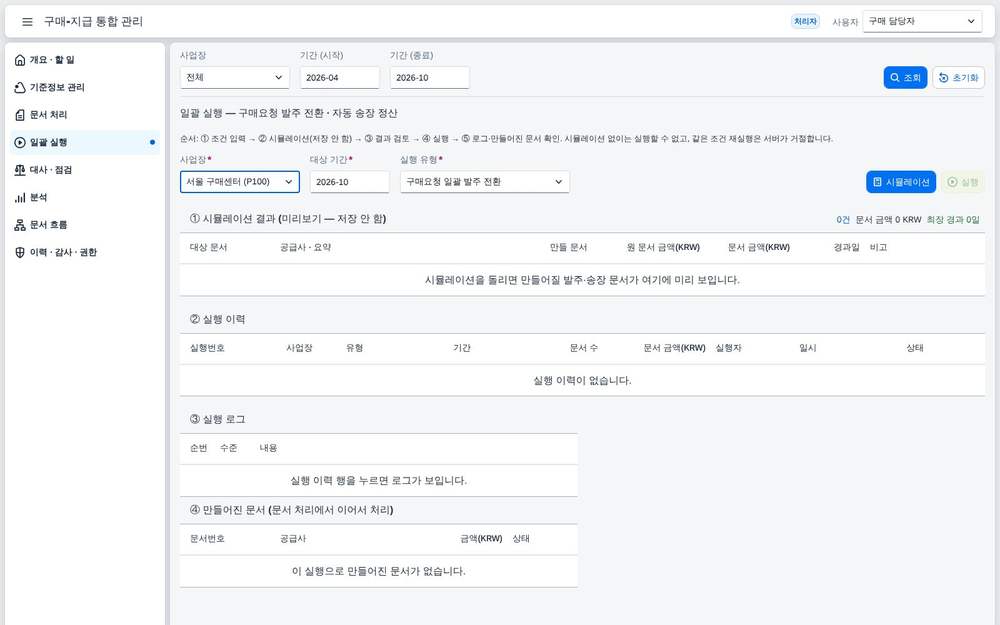Click the 최장 경과 0일 summary text

[953, 220]
